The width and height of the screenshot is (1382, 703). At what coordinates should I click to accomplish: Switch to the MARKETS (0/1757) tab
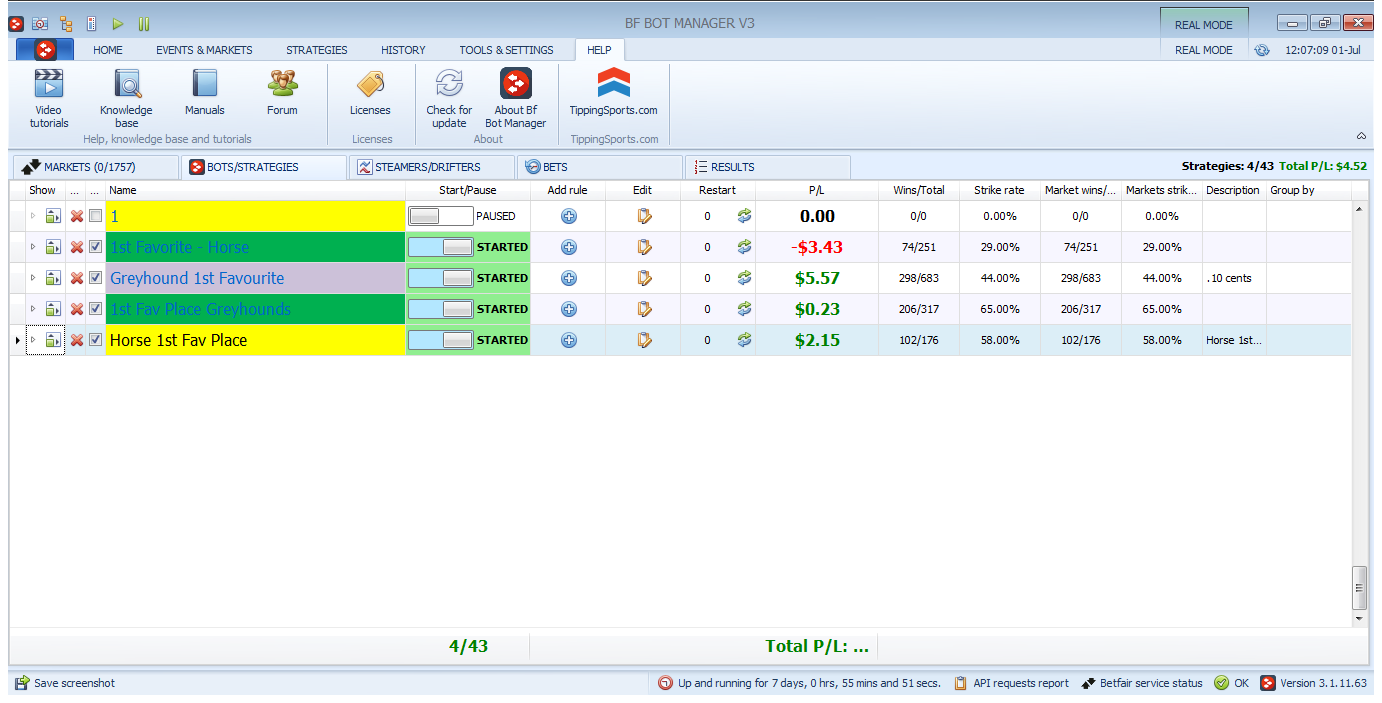[x=95, y=167]
